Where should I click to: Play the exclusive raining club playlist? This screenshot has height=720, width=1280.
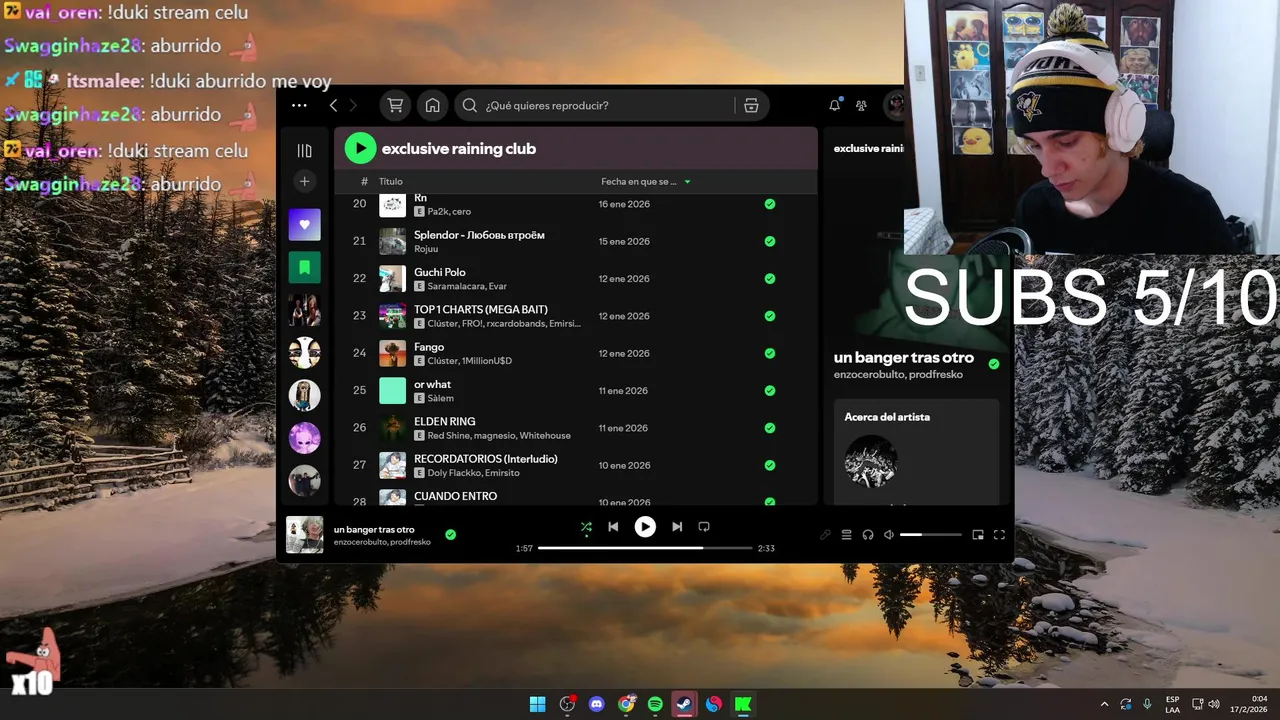[360, 148]
